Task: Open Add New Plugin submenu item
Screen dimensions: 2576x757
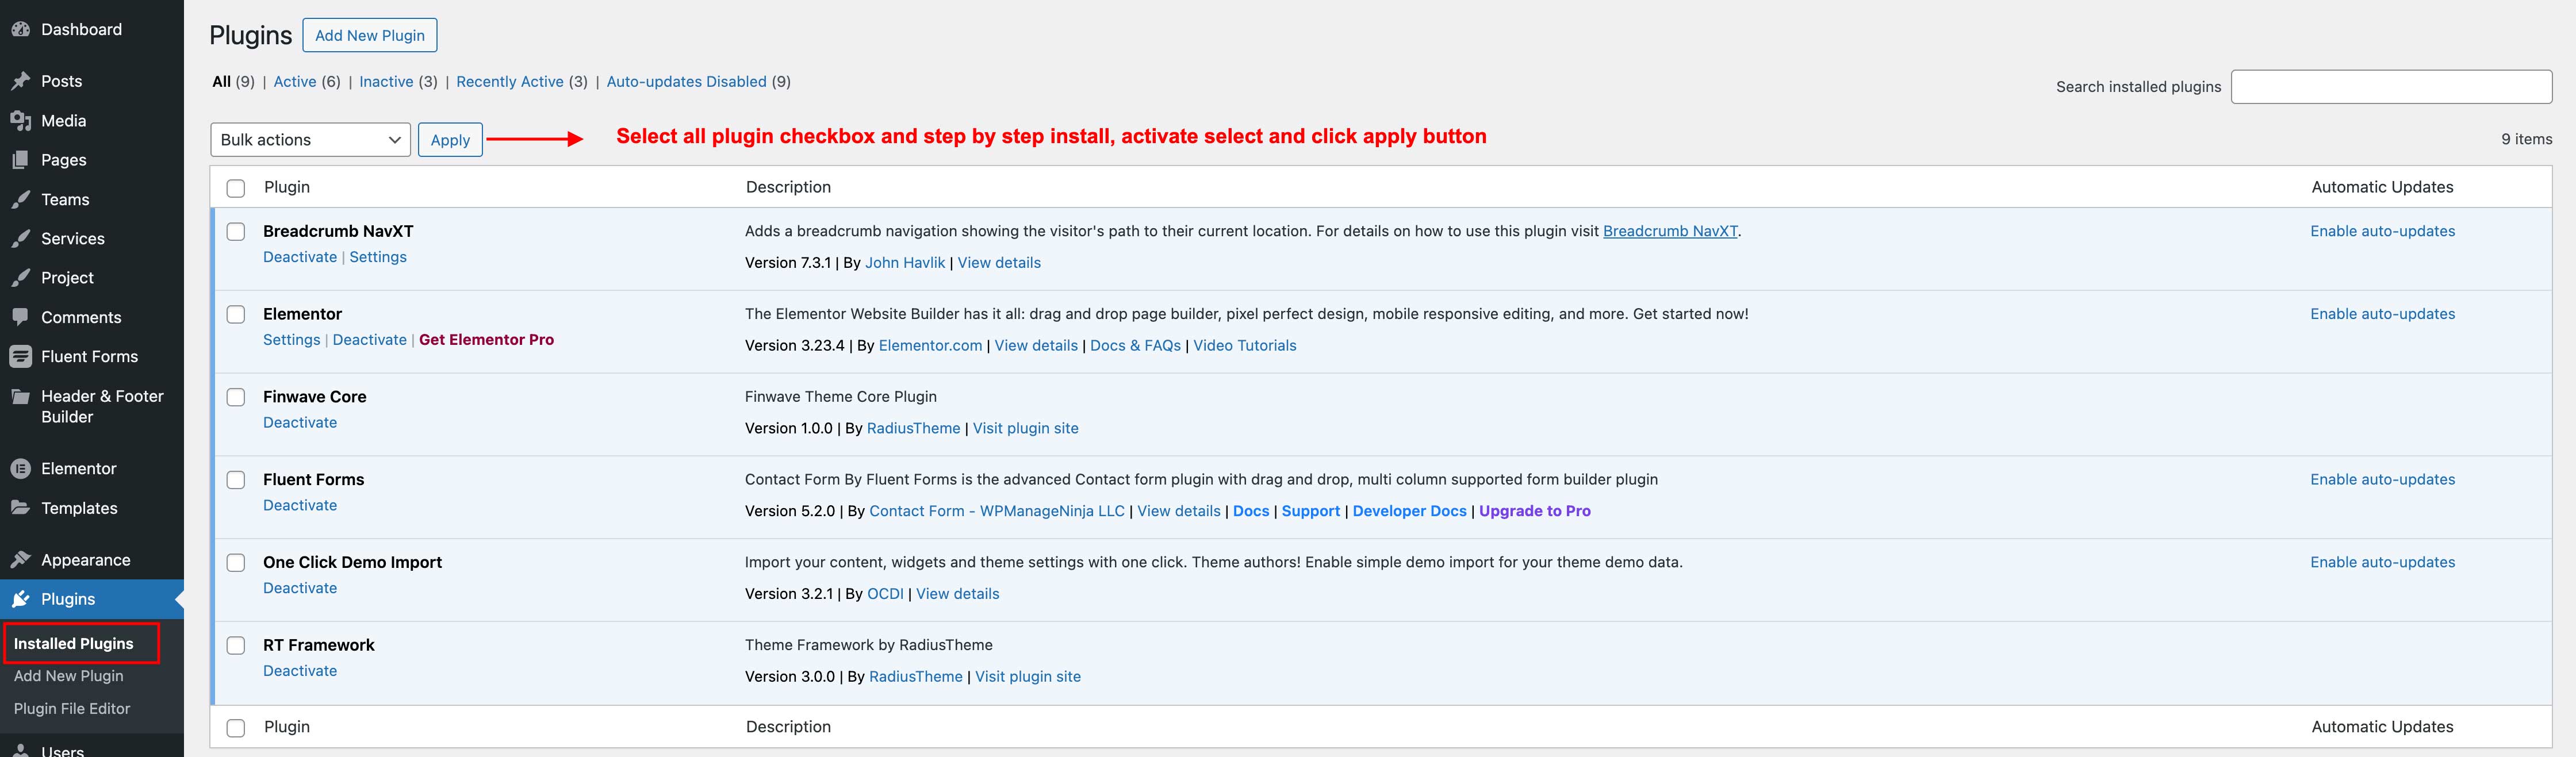Action: pos(69,676)
